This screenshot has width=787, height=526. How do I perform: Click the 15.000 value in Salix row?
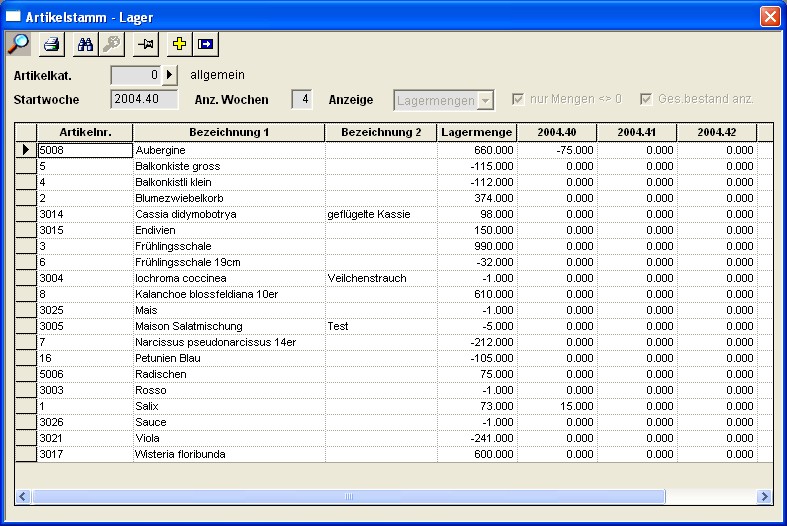point(557,406)
